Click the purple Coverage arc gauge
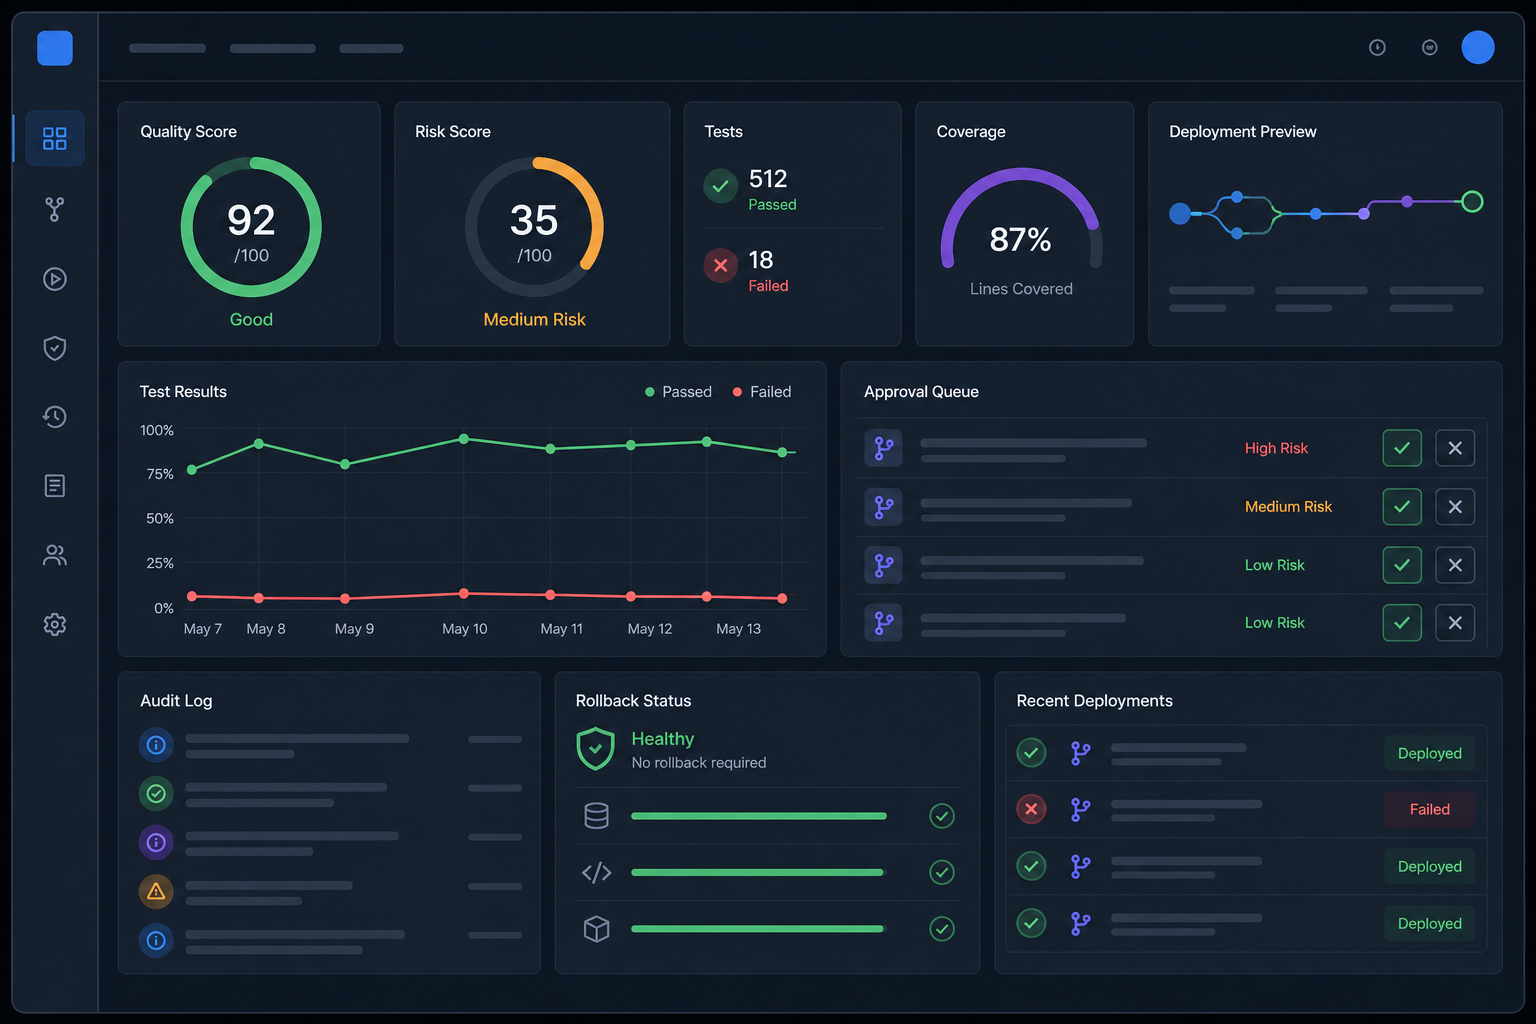1536x1024 pixels. [1021, 218]
